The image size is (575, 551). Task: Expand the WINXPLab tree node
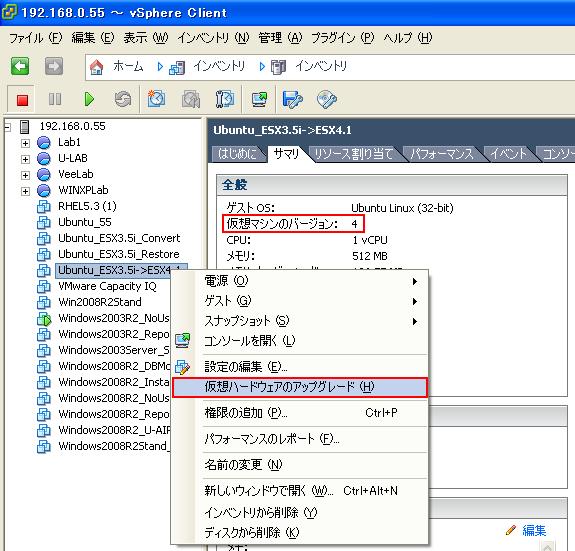(25, 191)
